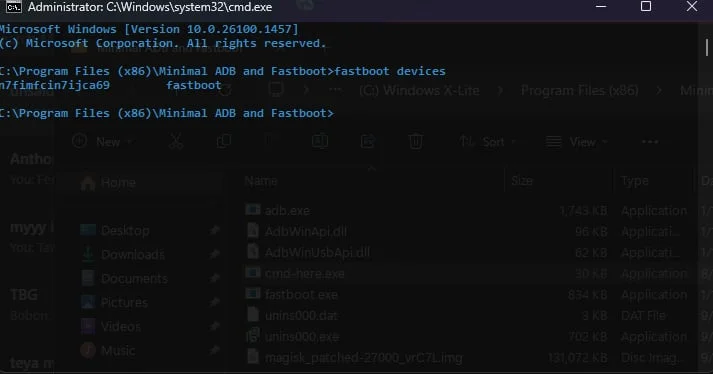Click the DAT File type cell

pos(643,315)
